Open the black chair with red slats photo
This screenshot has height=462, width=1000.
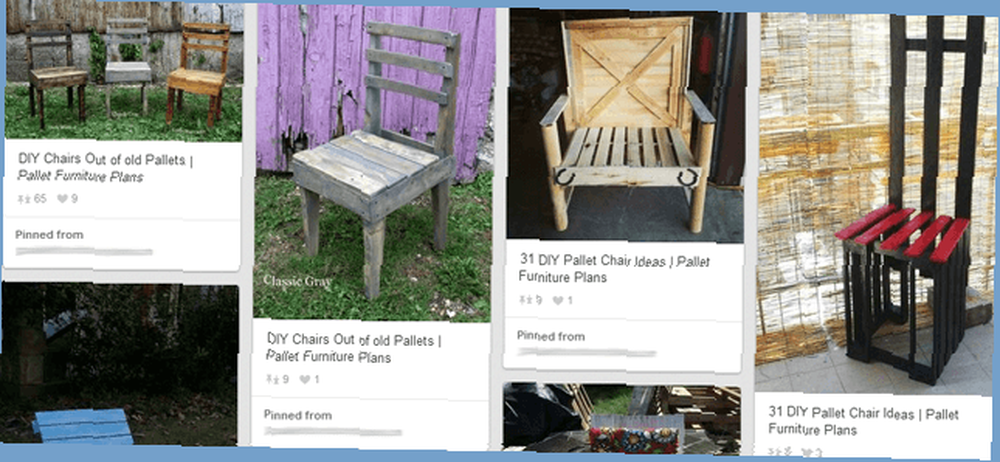(874, 203)
